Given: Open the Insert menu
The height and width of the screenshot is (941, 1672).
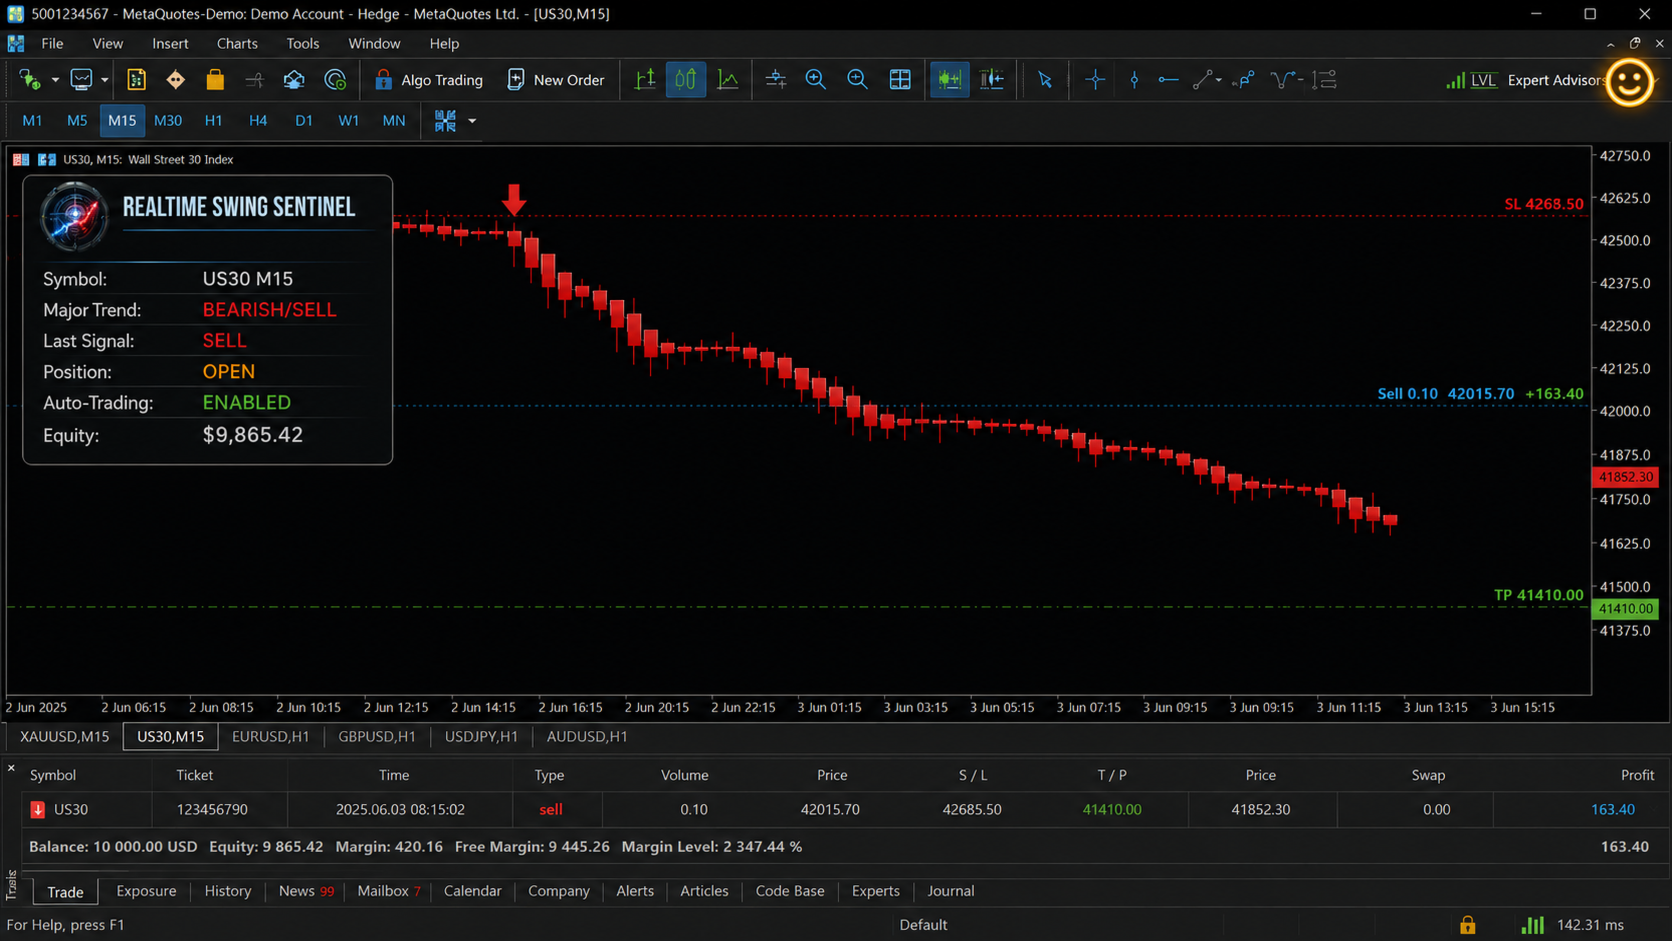Looking at the screenshot, I should (x=170, y=44).
